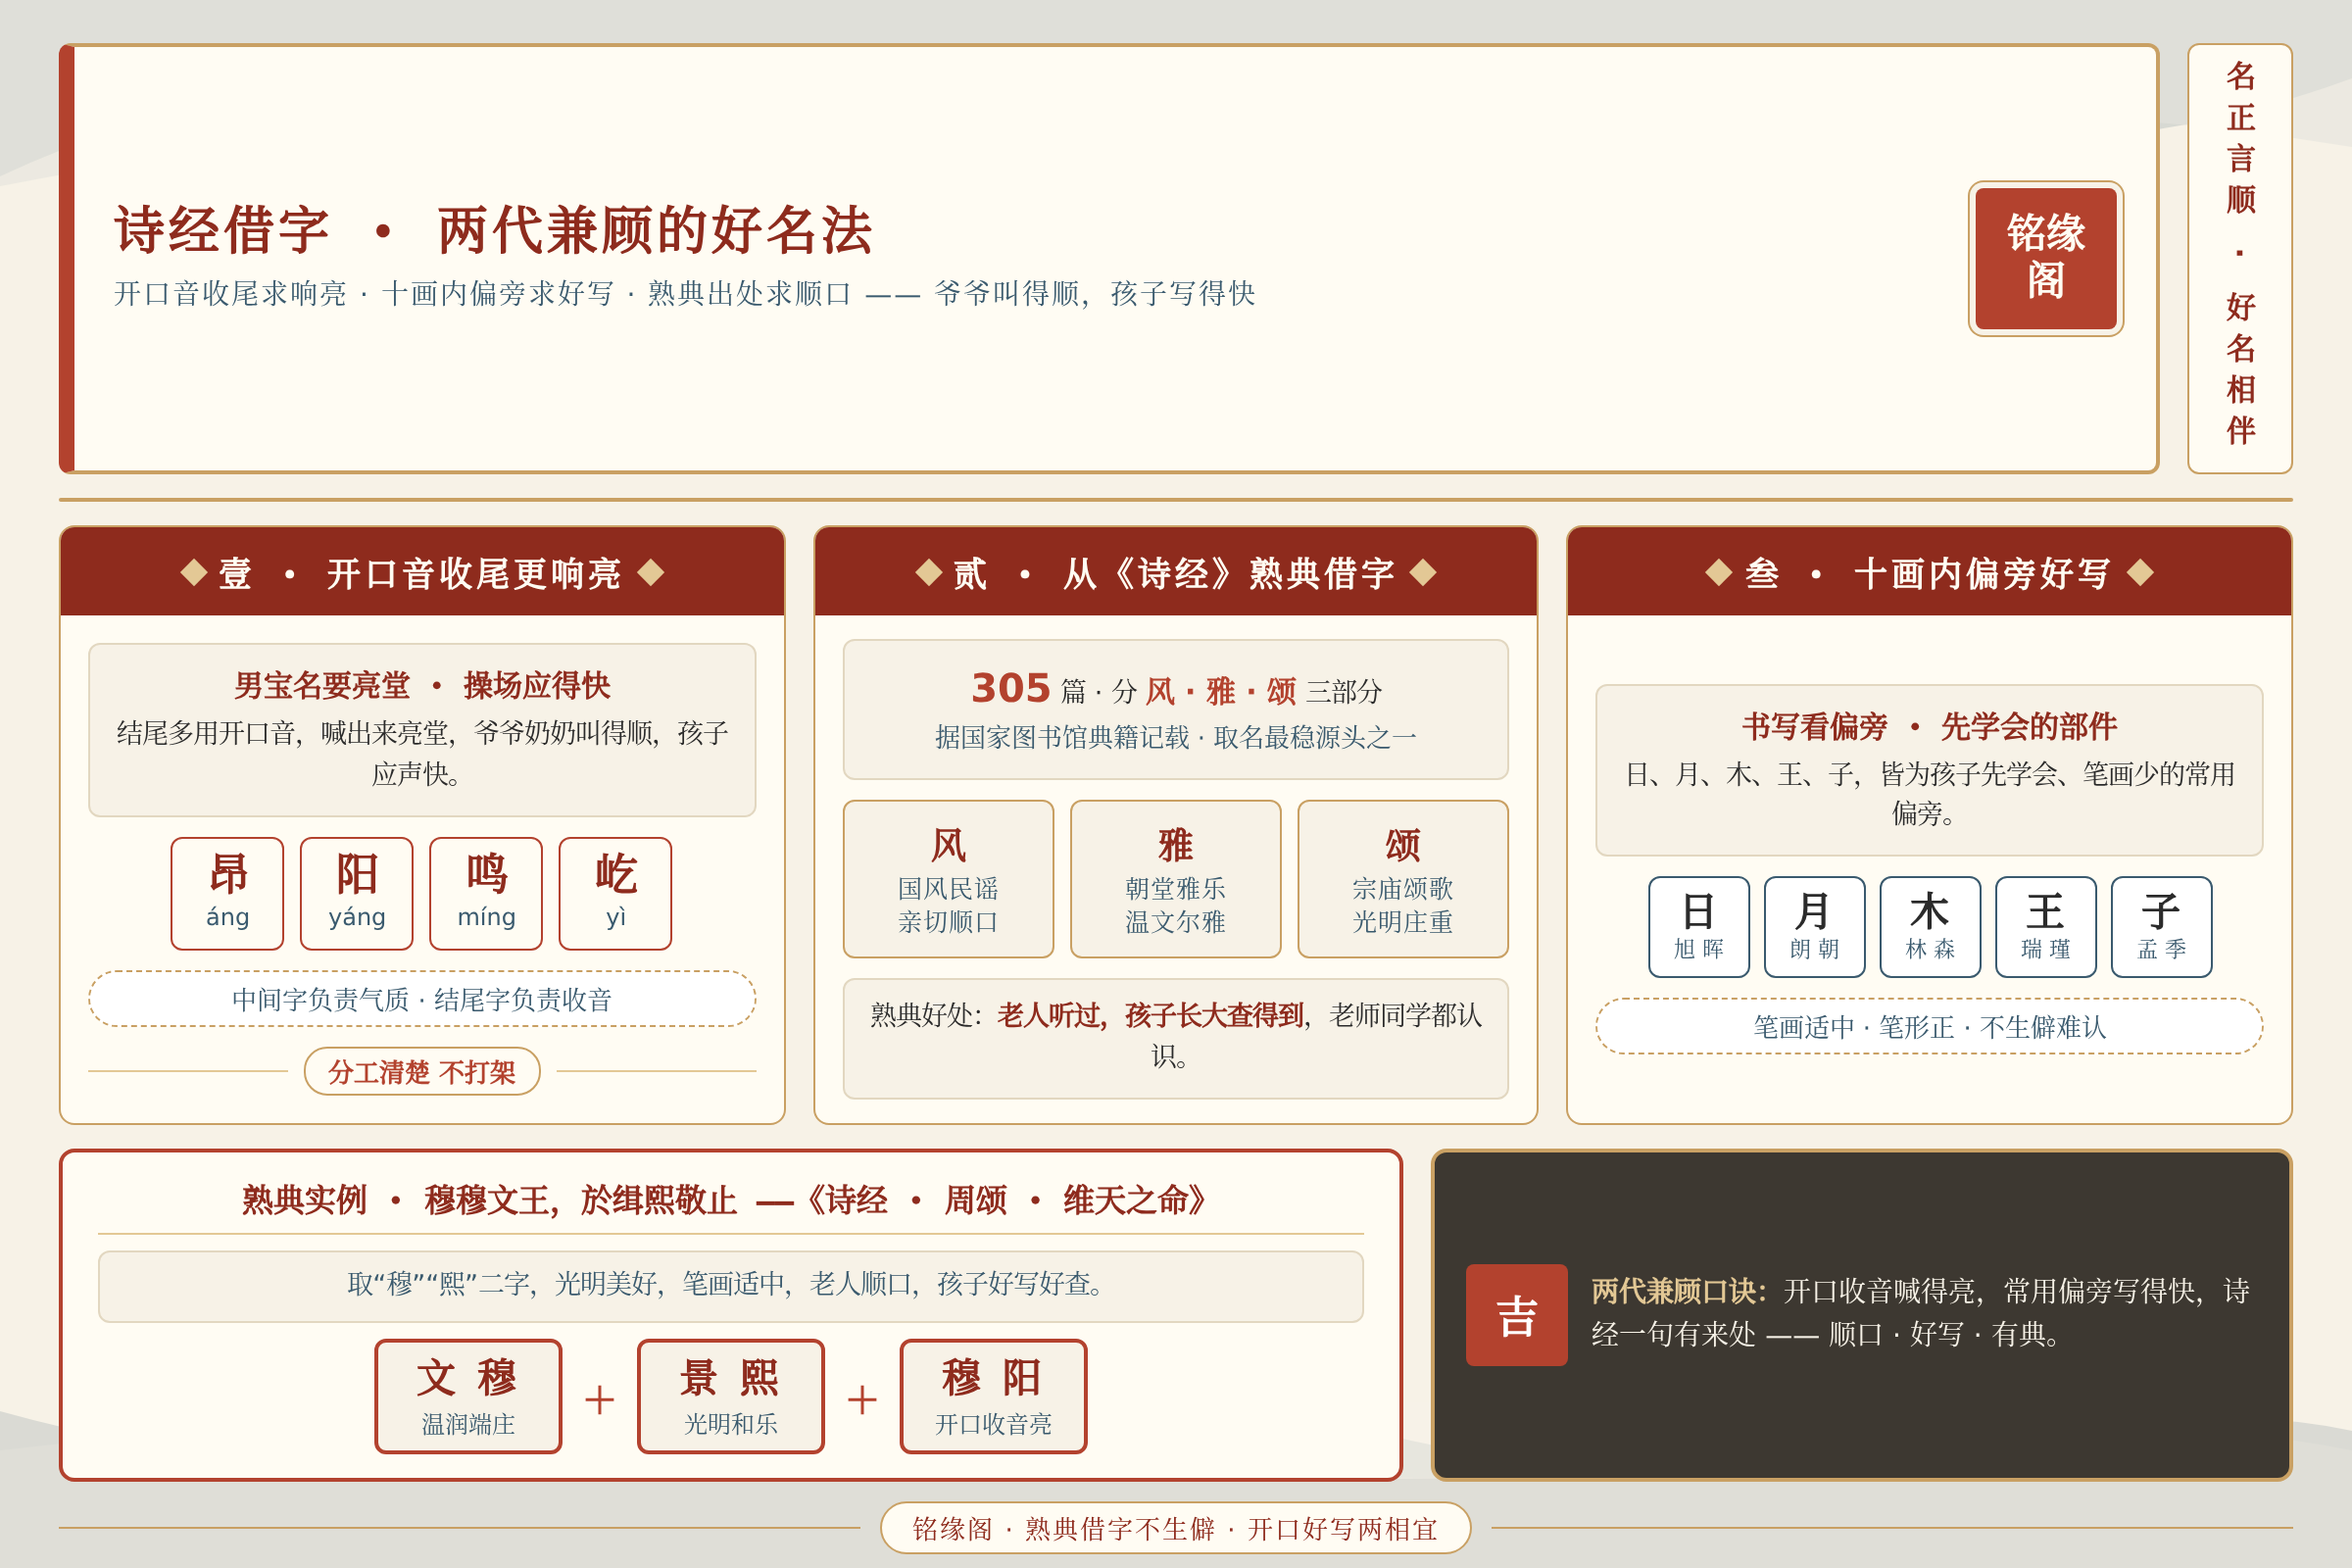Choose the 木 radical tile (林 森)
The height and width of the screenshot is (1568, 2352).
coord(1930,927)
